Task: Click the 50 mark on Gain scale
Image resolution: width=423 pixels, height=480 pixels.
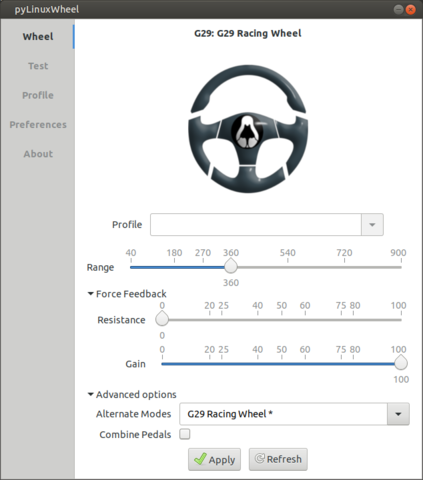Action: [282, 349]
